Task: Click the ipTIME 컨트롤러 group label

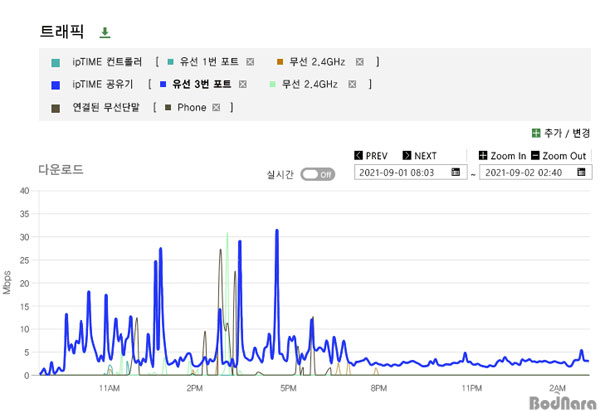Action: tap(107, 62)
